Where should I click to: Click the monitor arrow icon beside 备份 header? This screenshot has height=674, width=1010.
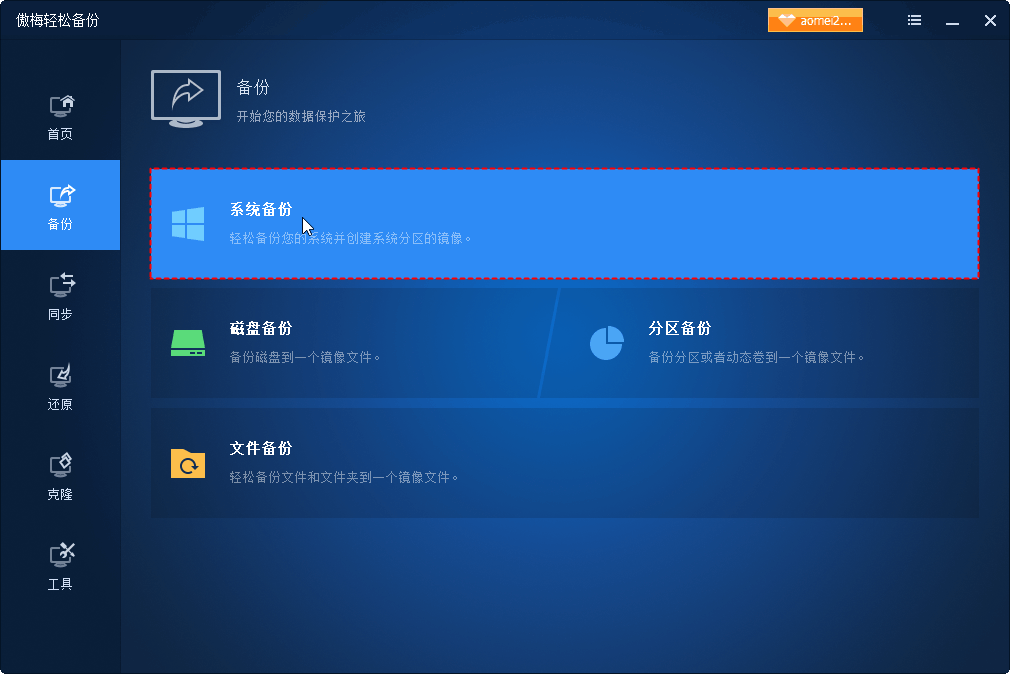186,99
